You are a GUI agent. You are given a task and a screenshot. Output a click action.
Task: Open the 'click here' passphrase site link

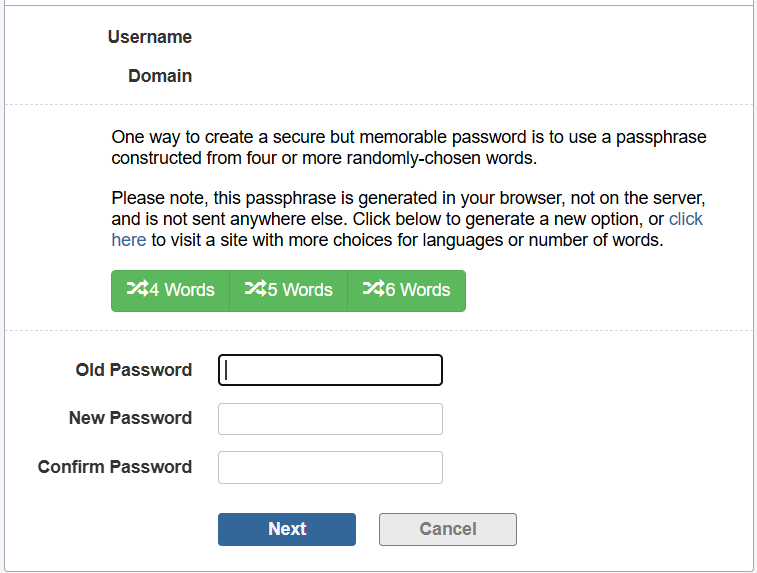pyautogui.click(x=685, y=219)
